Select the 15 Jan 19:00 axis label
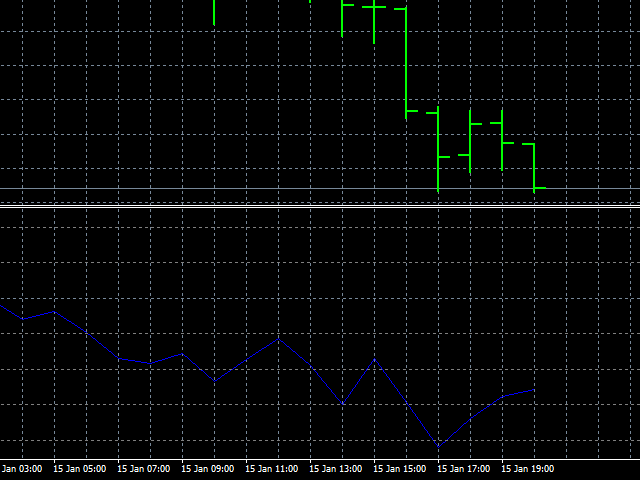The height and width of the screenshot is (480, 640). pos(528,468)
